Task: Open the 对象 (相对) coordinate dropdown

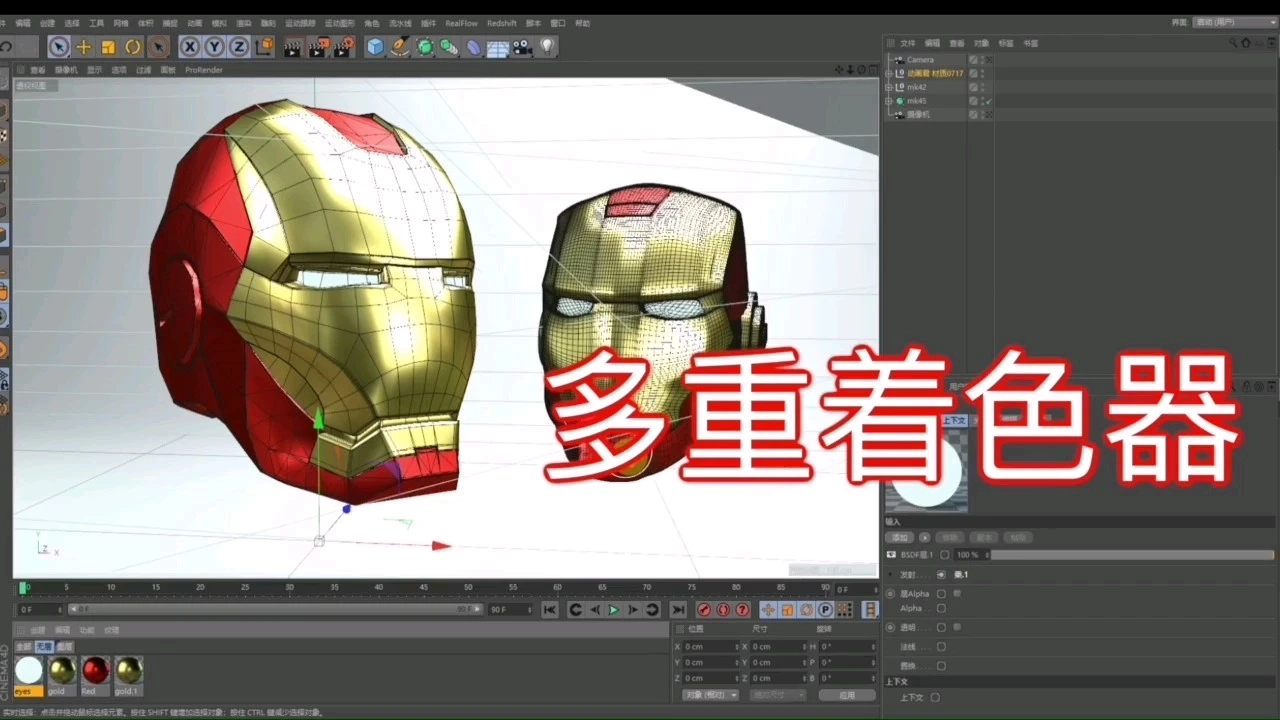Action: tap(710, 694)
